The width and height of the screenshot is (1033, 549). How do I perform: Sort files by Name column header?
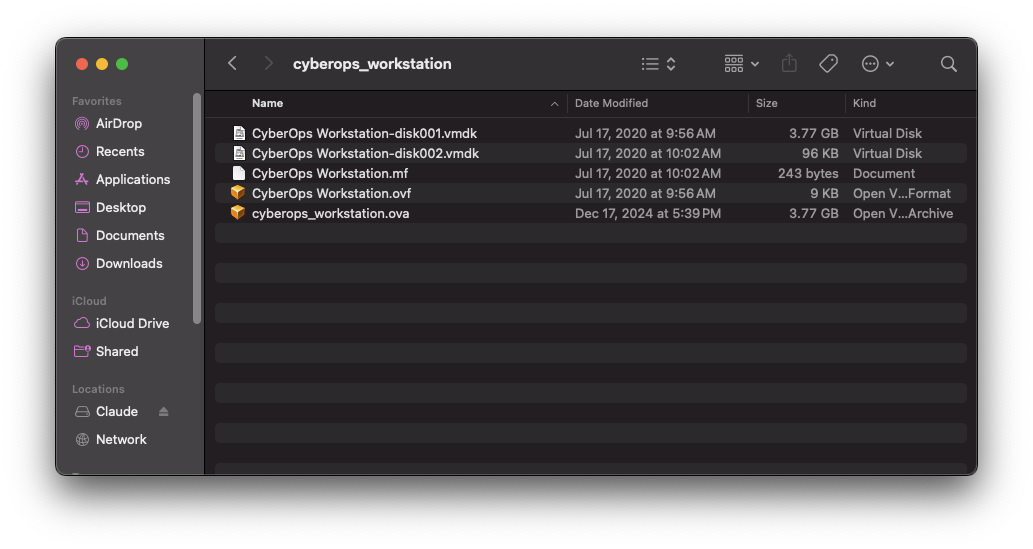click(x=267, y=103)
